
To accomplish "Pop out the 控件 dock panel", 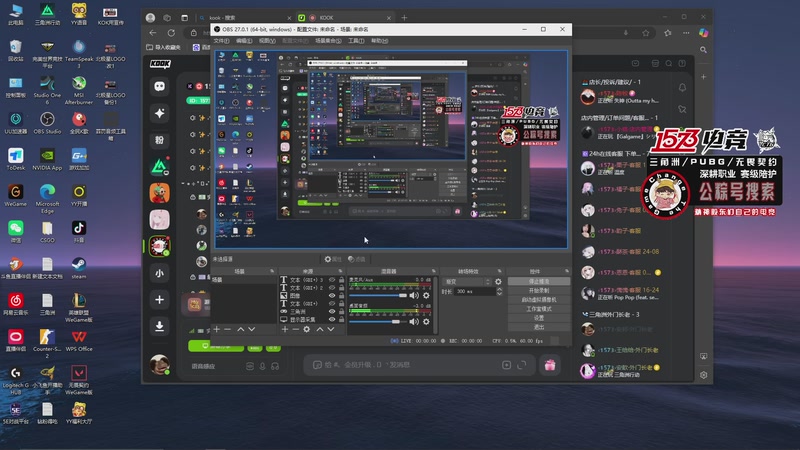I will [566, 271].
